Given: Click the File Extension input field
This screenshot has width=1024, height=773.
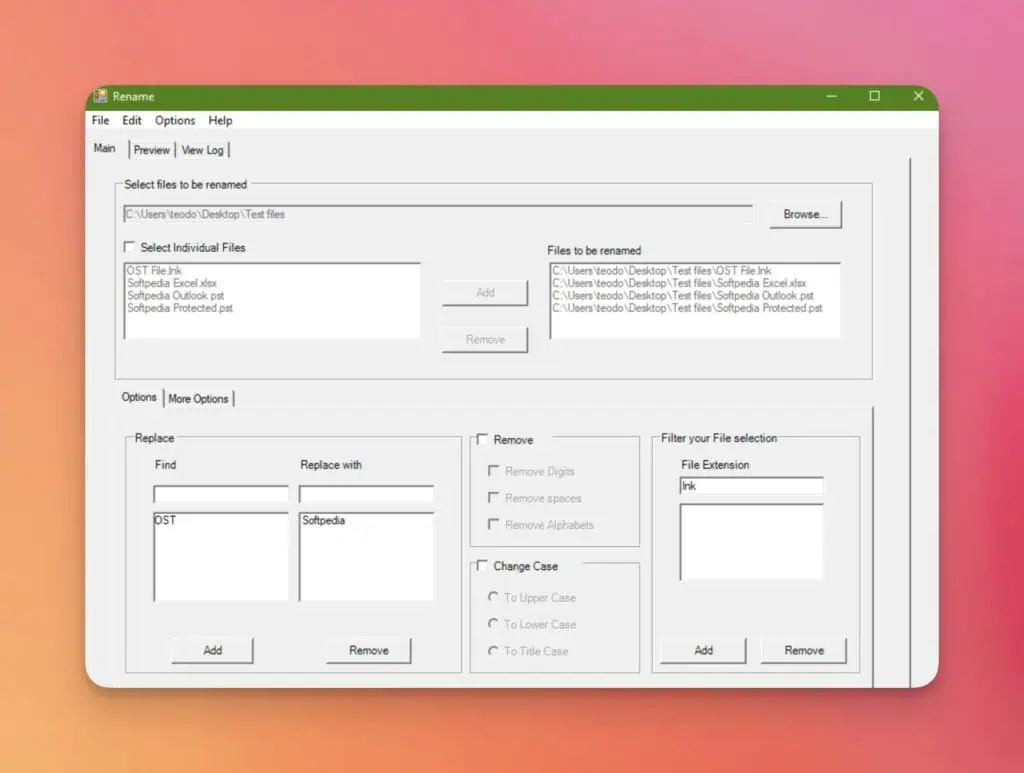Looking at the screenshot, I should click(751, 486).
